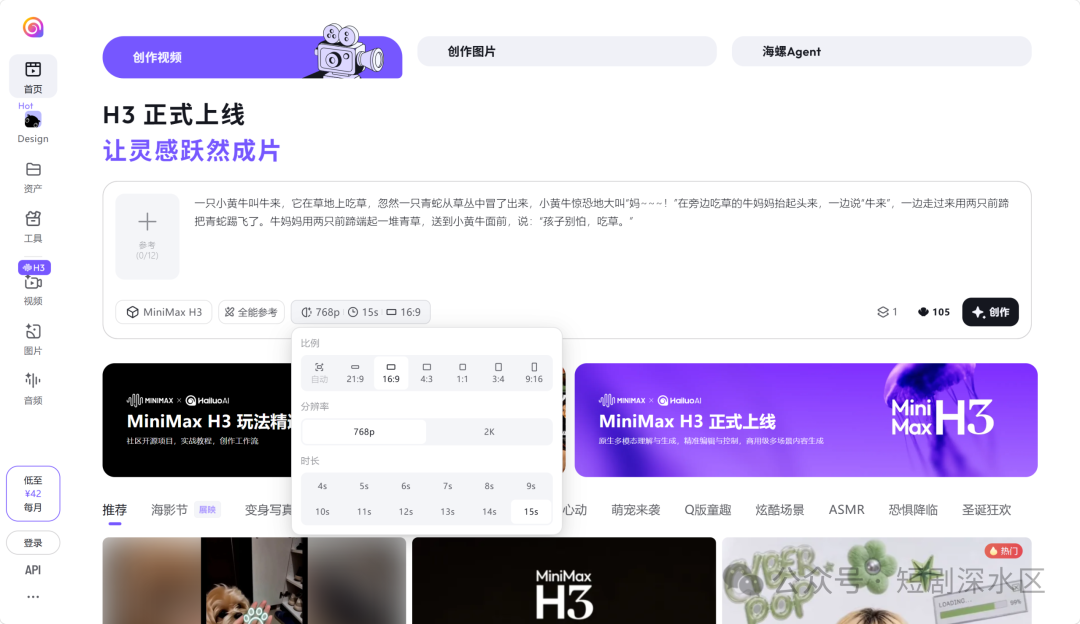Open the MiniMax H3 玩法精选 black banner

(197, 420)
